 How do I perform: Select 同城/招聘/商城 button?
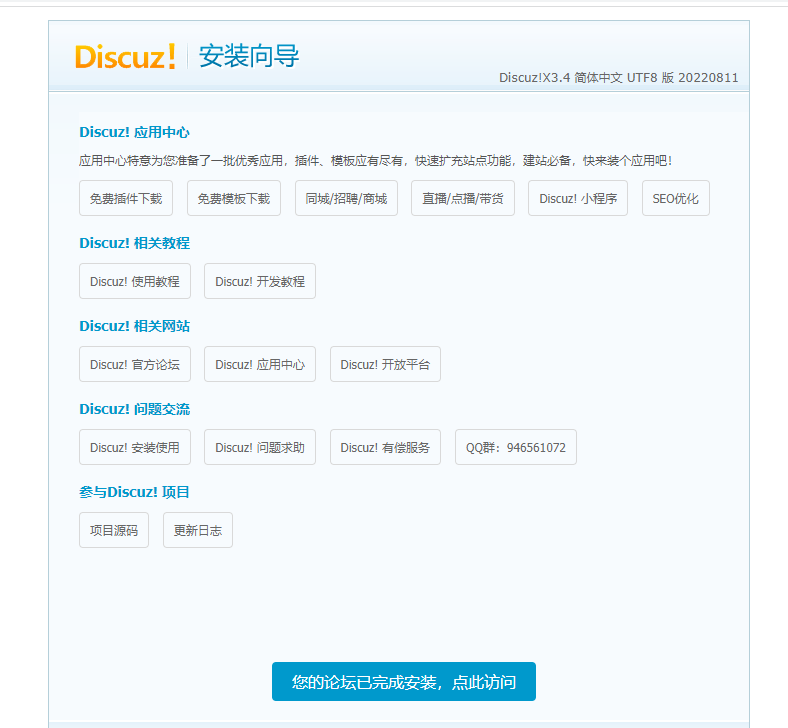pyautogui.click(x=346, y=198)
